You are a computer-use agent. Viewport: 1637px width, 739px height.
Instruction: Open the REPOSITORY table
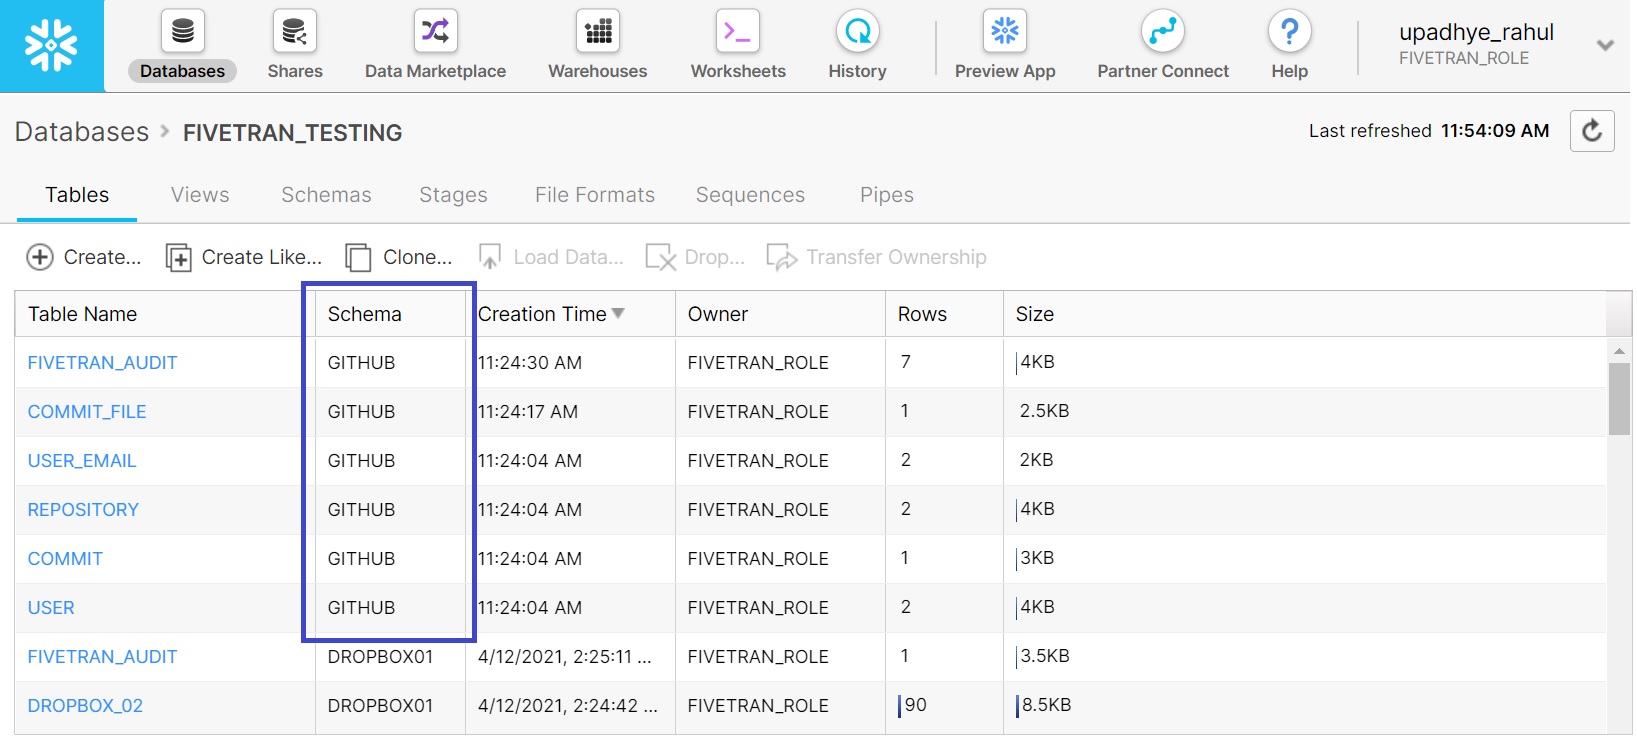[83, 510]
